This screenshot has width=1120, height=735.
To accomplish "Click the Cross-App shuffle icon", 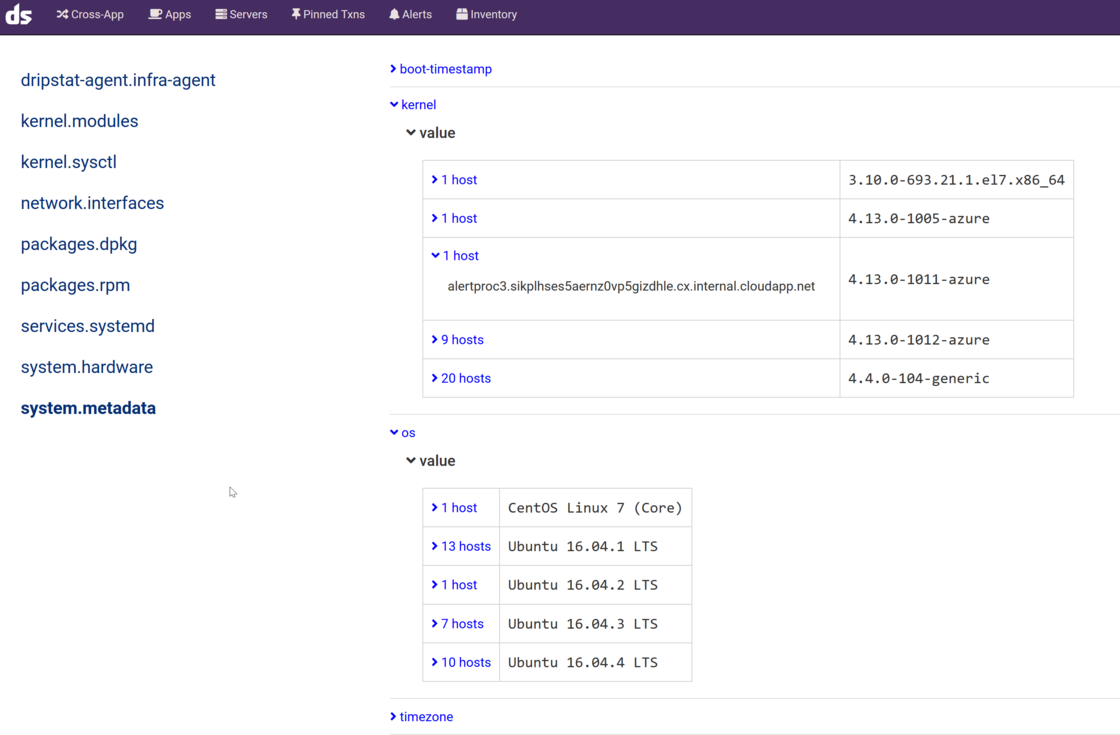I will pos(62,14).
